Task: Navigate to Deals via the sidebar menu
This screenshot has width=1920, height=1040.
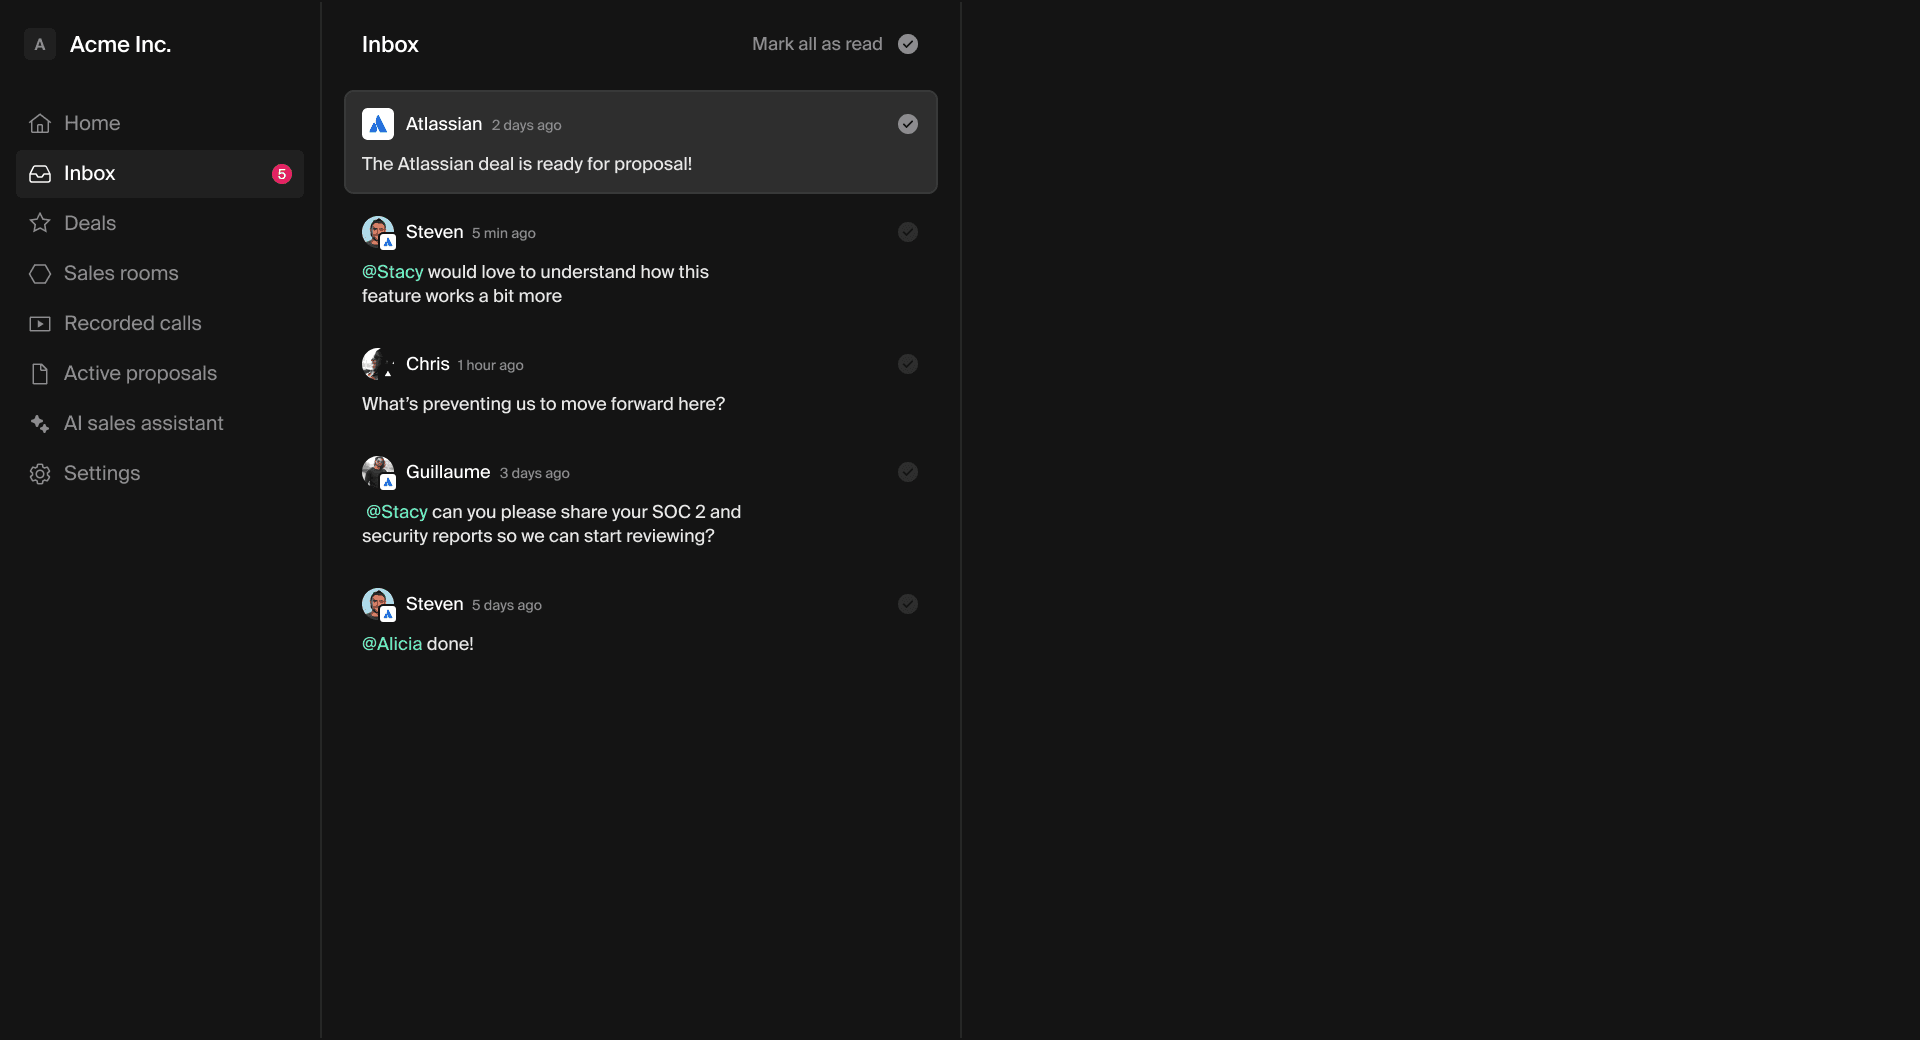Action: click(89, 223)
